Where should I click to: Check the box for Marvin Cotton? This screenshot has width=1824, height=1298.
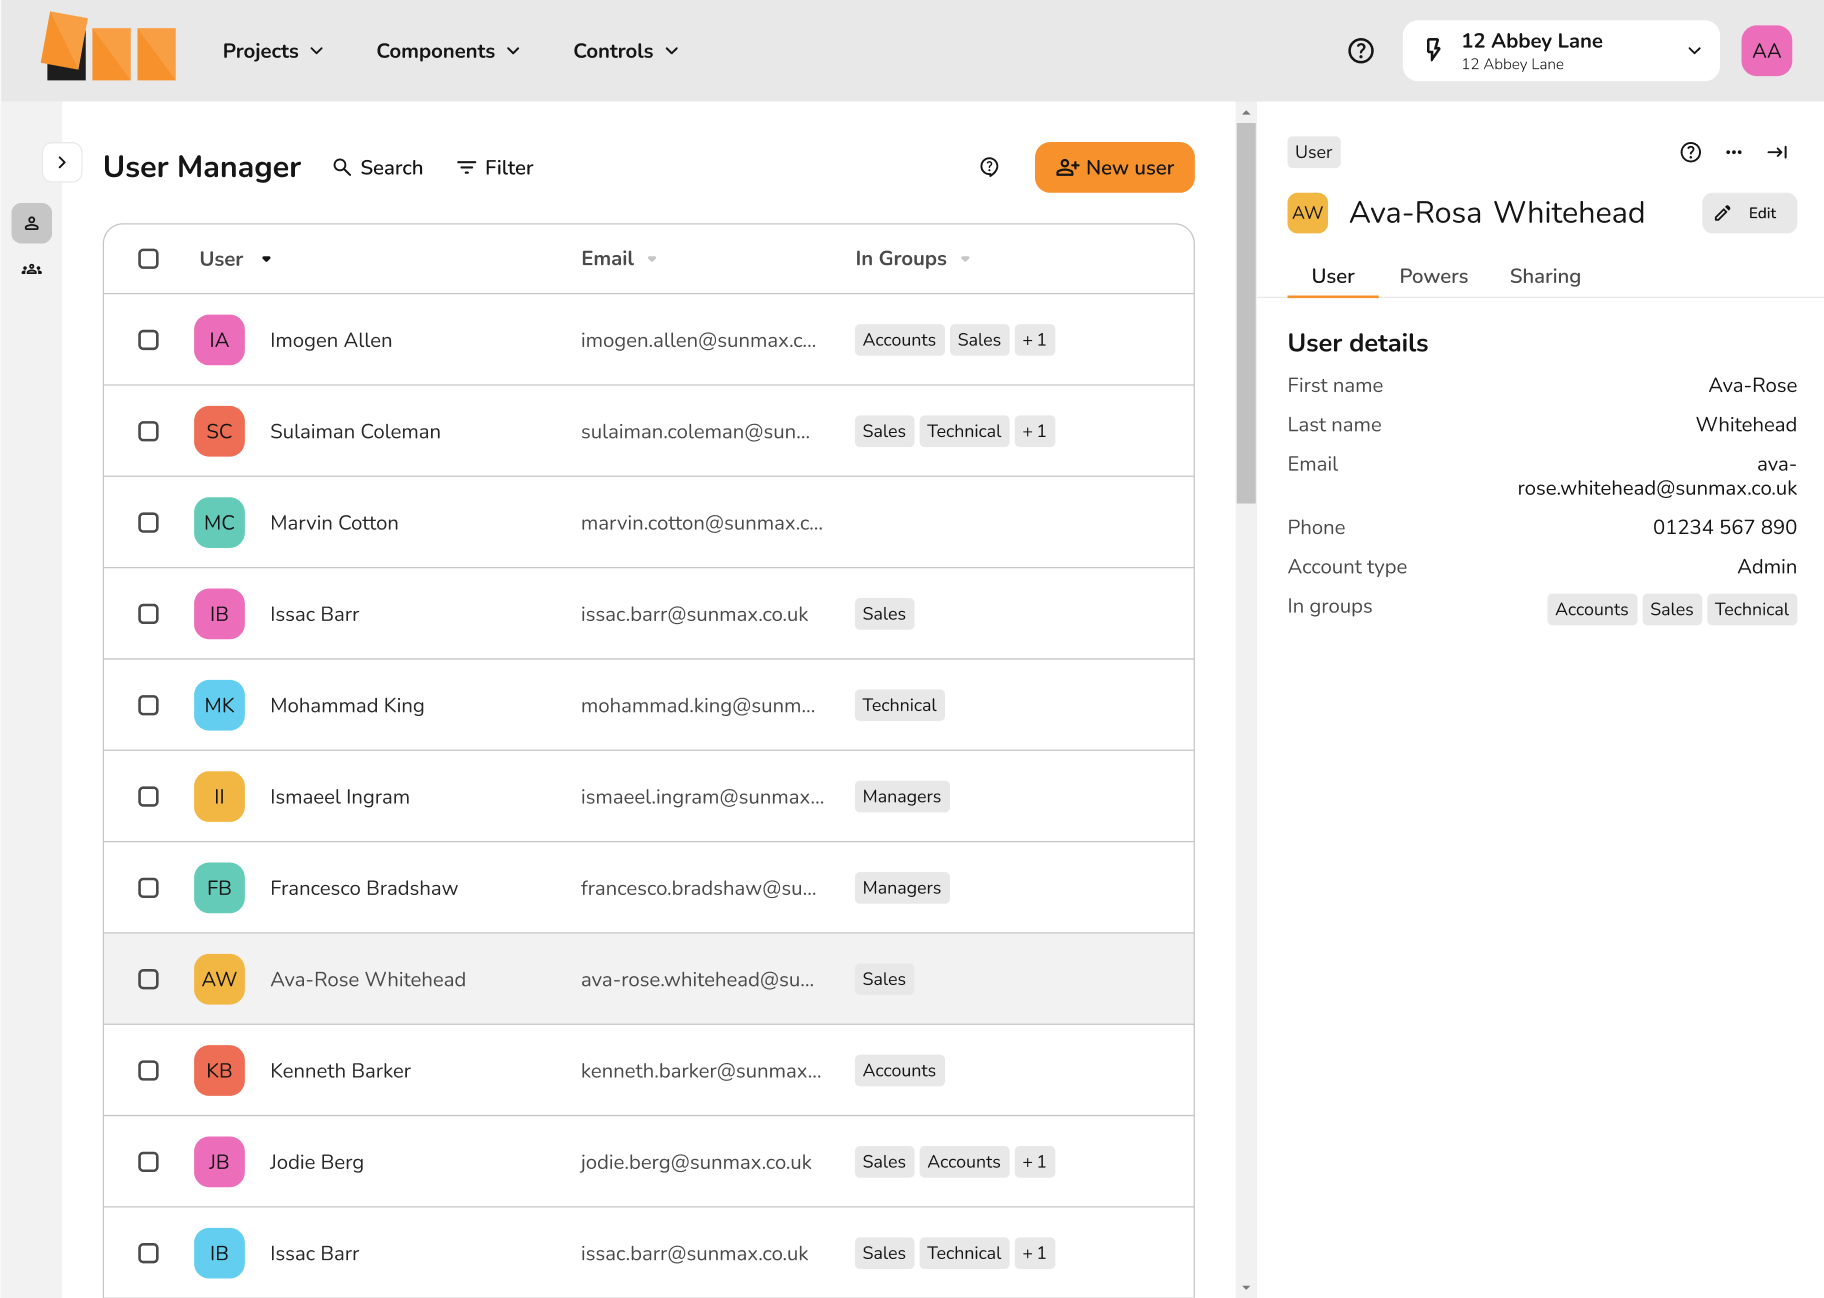[148, 522]
